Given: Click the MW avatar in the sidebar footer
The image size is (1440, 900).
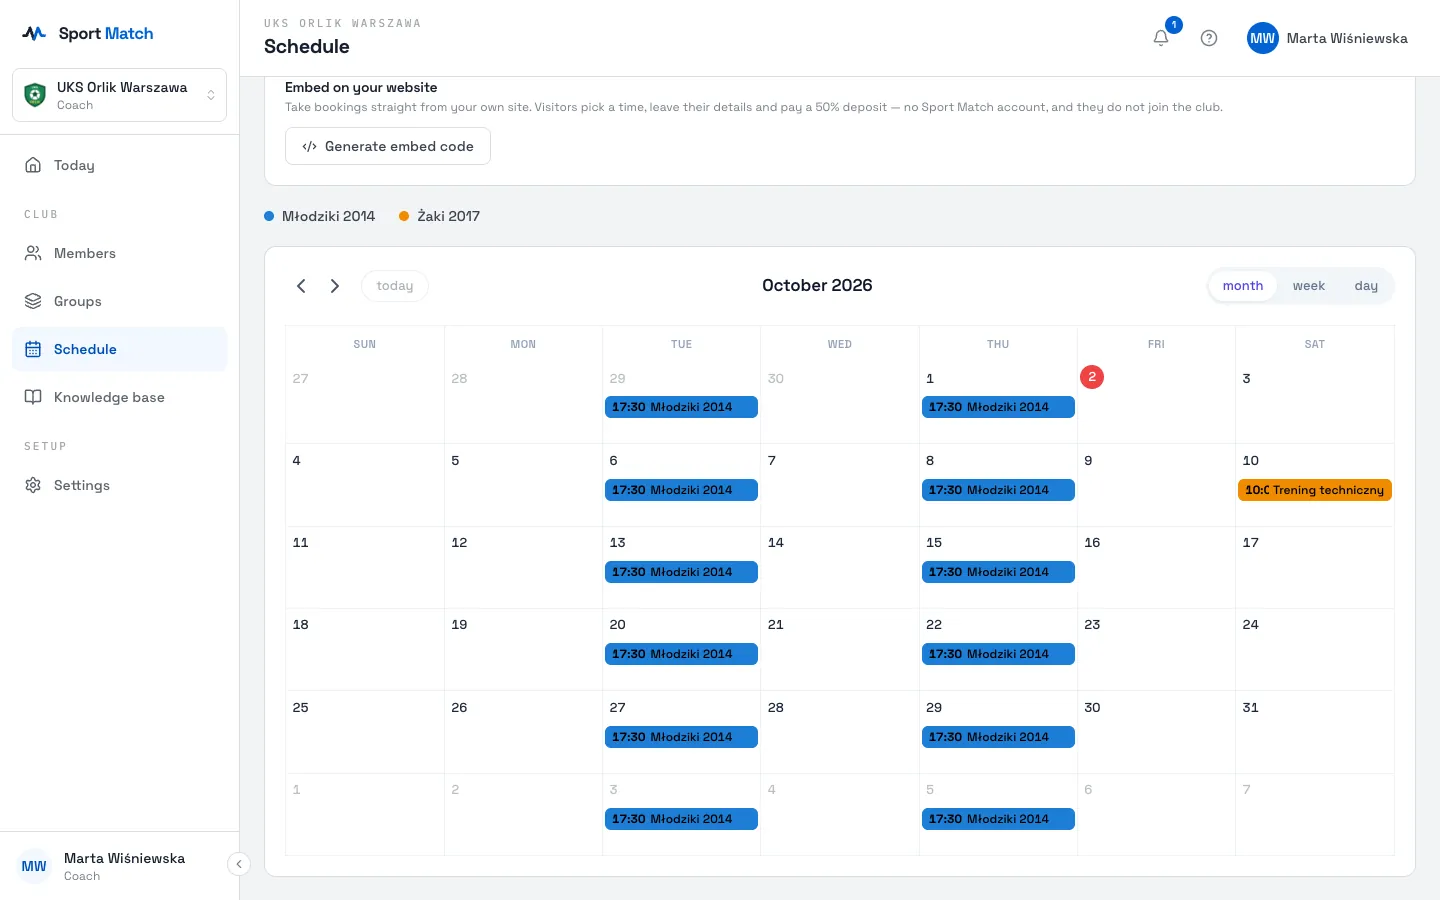Looking at the screenshot, I should (34, 866).
